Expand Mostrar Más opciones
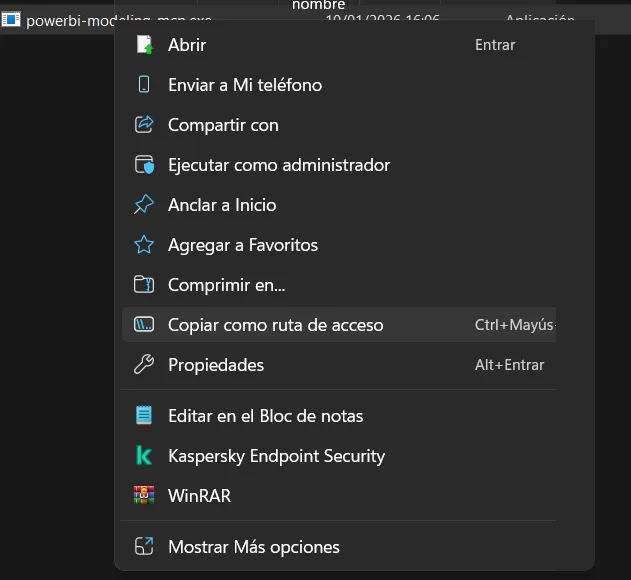The image size is (631, 580). point(254,547)
